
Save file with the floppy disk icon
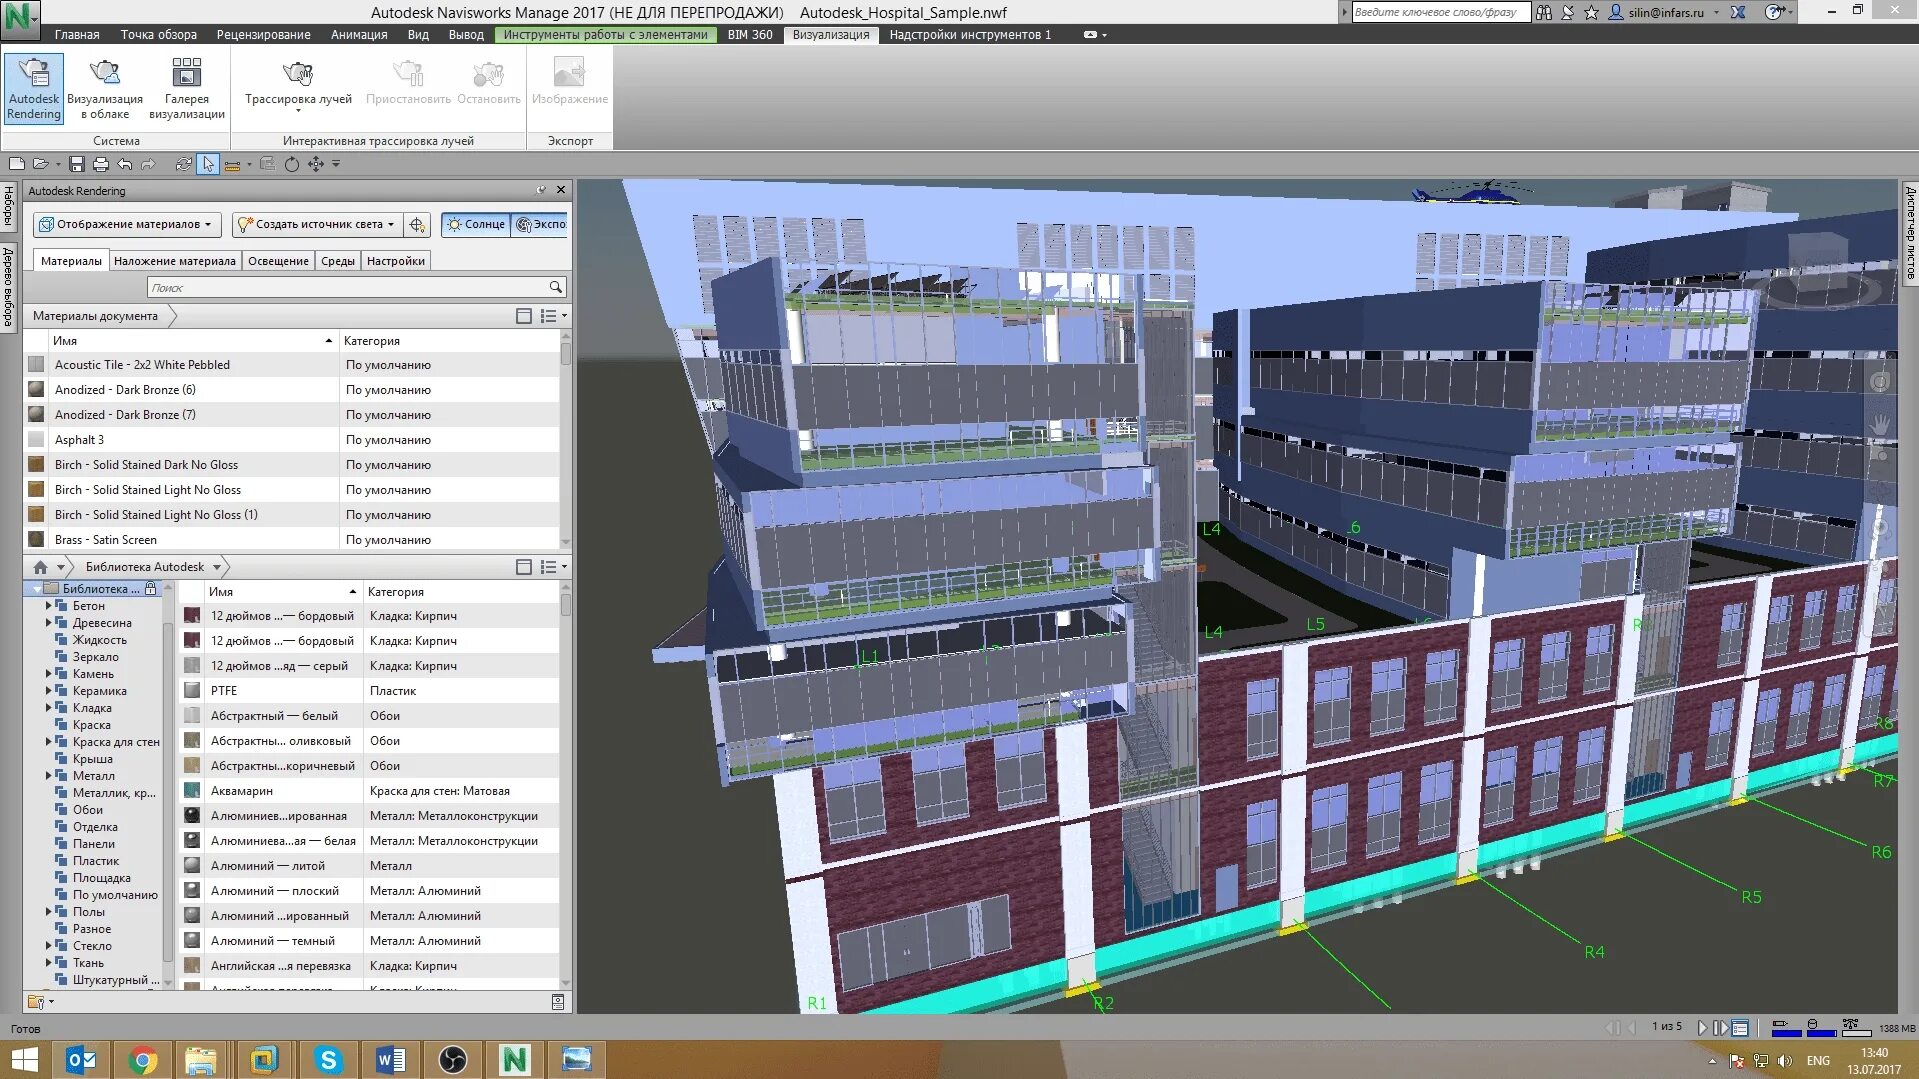pos(76,164)
